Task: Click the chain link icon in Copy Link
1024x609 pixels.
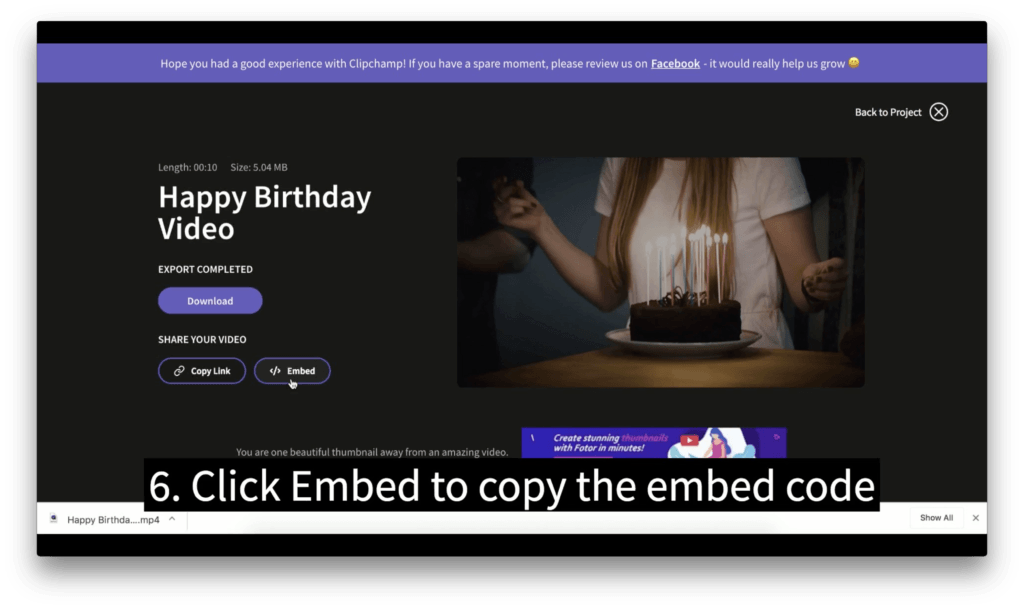Action: (179, 371)
